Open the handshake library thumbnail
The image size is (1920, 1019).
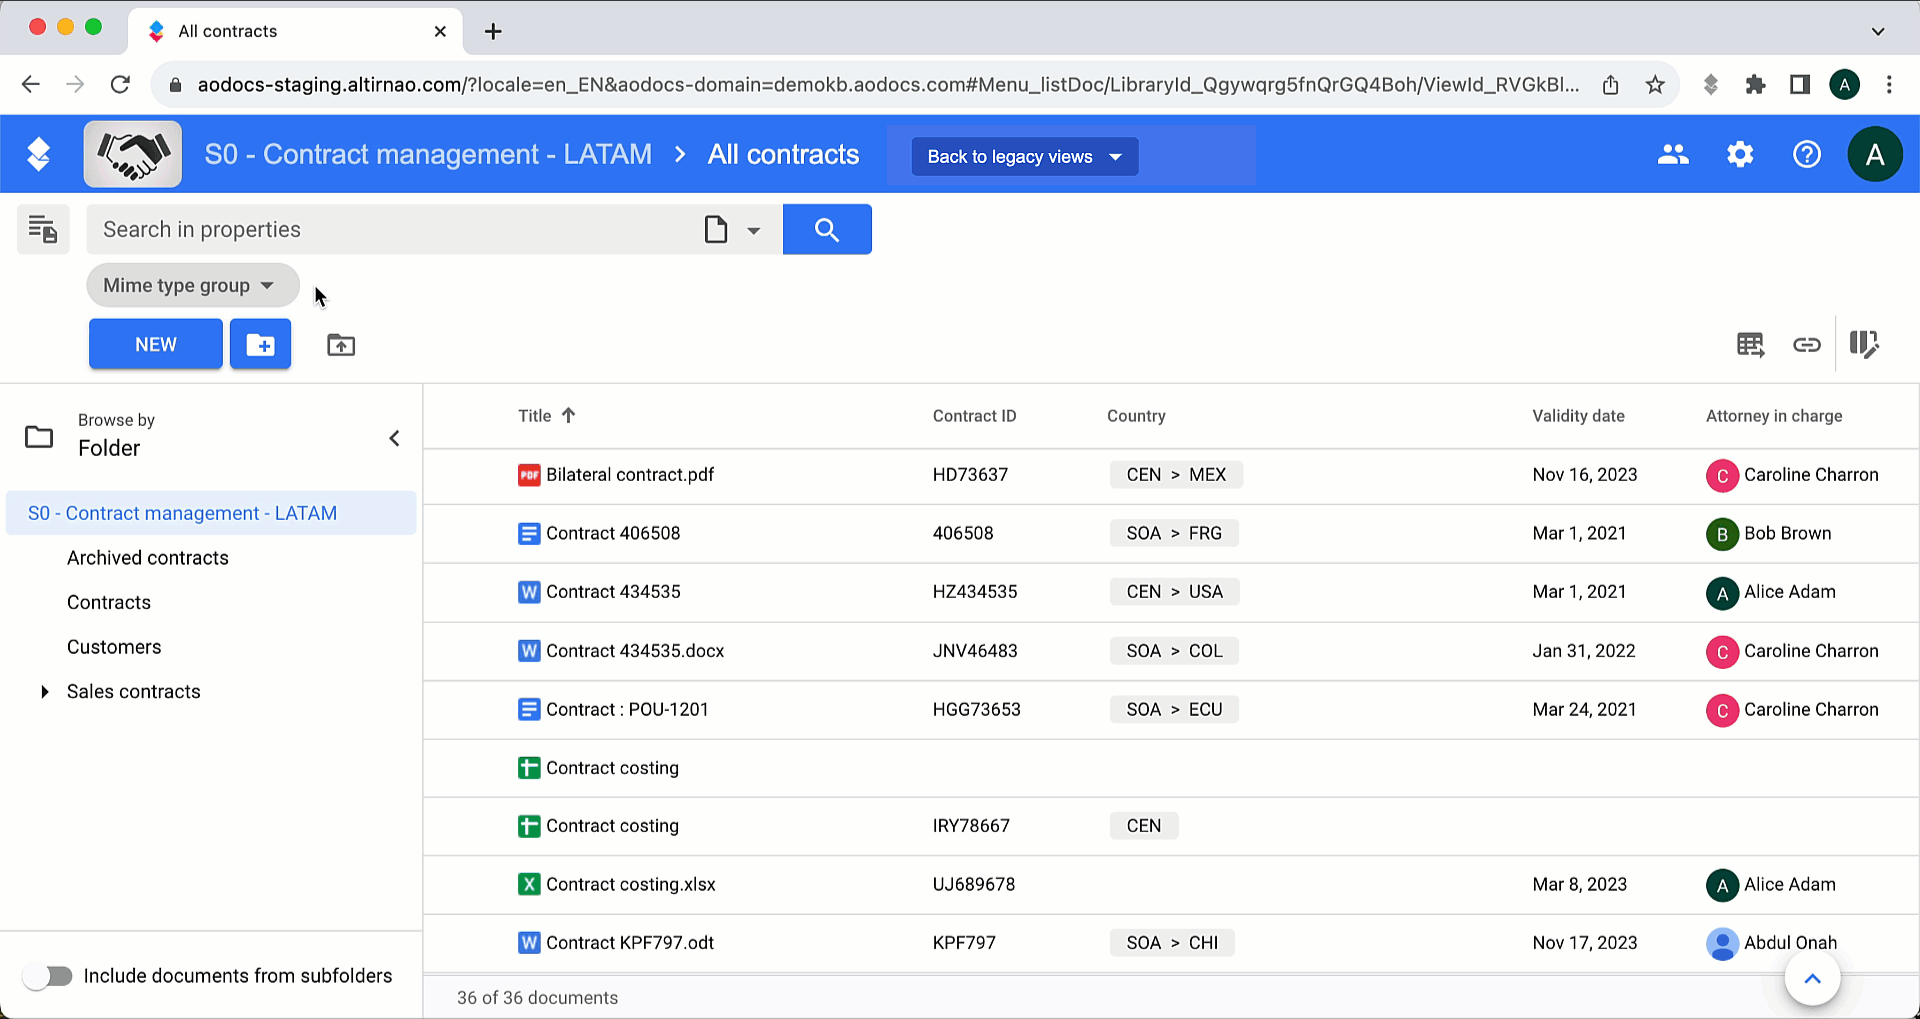click(133, 154)
